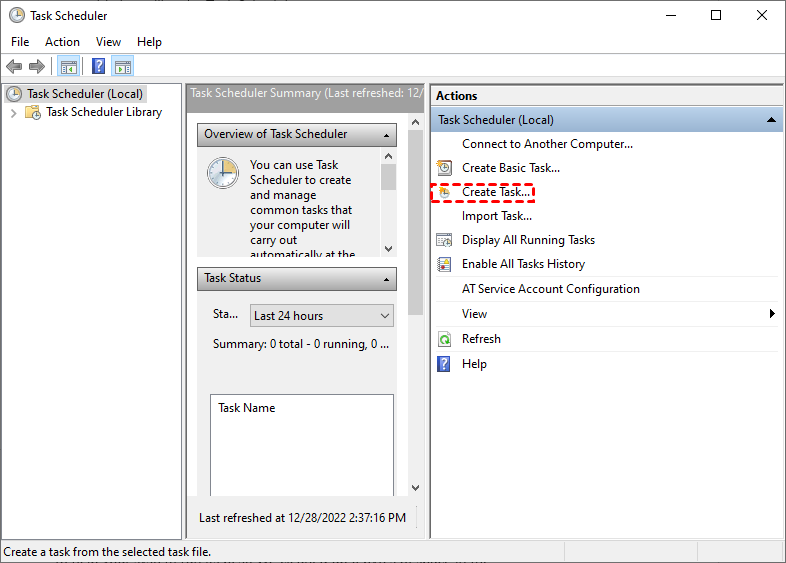Close the Task Scheduler window
Viewport: 786px width, 563px height.
pos(761,16)
